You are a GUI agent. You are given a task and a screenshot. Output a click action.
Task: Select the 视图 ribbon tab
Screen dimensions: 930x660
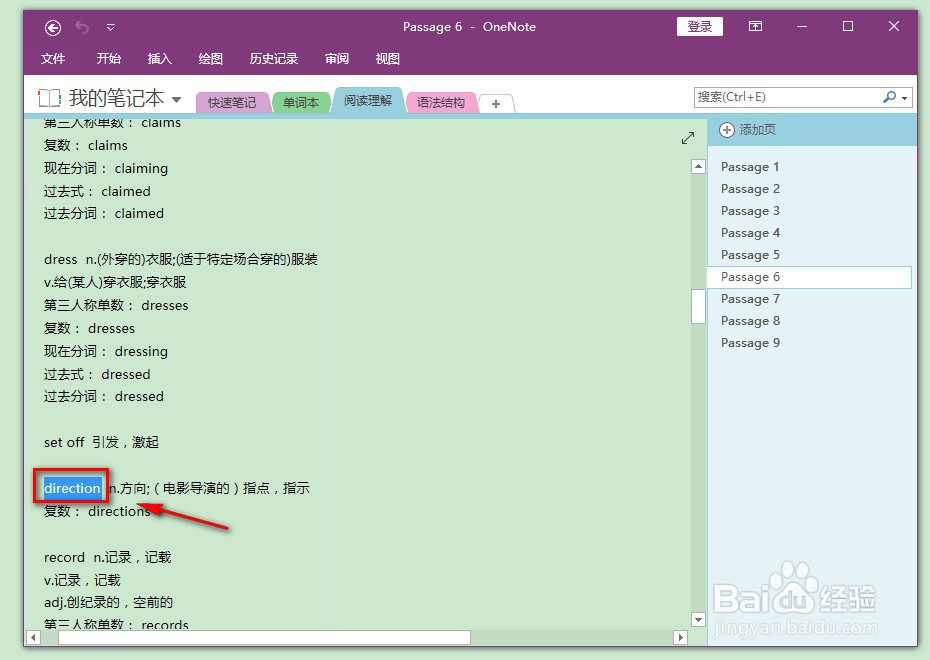(387, 59)
